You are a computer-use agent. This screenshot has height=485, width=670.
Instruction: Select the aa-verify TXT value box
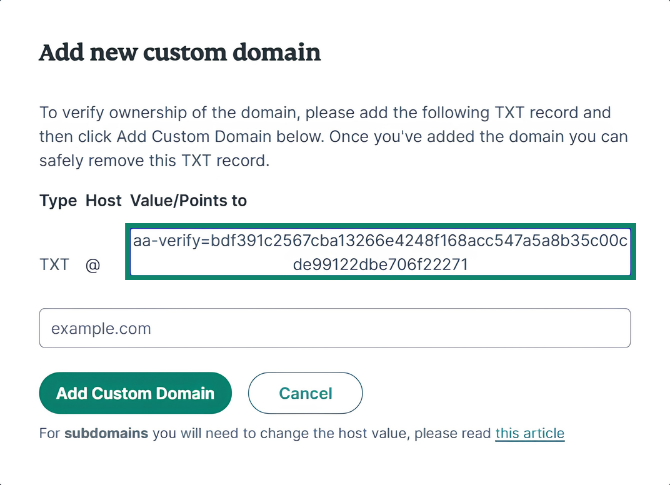point(380,252)
